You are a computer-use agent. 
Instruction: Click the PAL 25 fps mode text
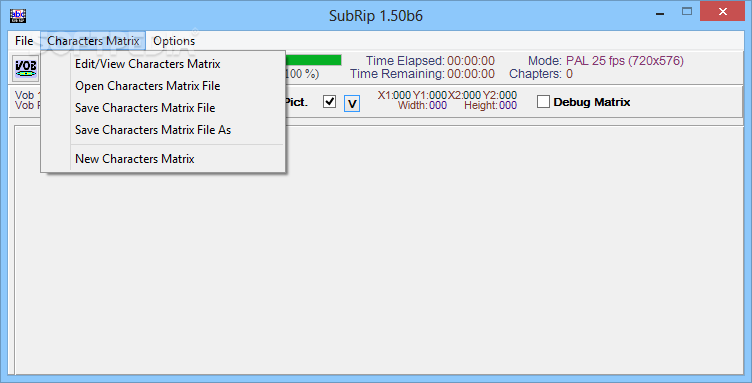point(624,61)
